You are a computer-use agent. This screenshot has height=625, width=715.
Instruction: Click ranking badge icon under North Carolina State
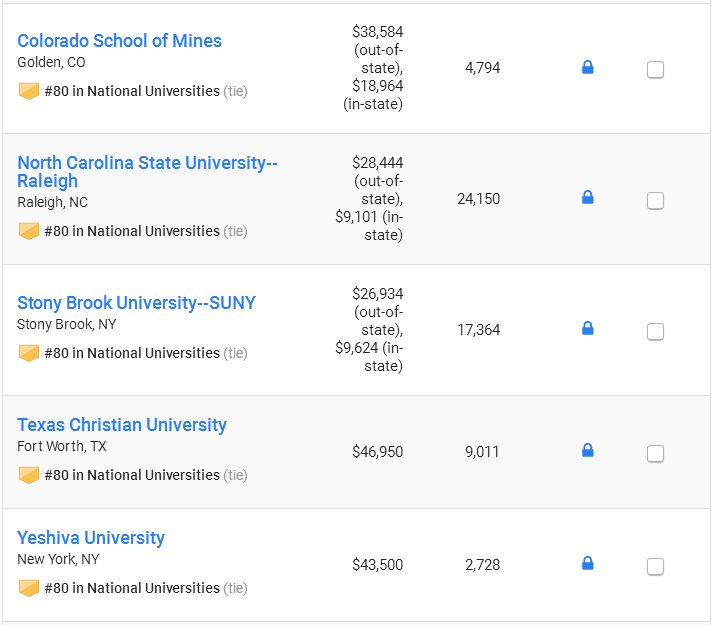[x=29, y=231]
